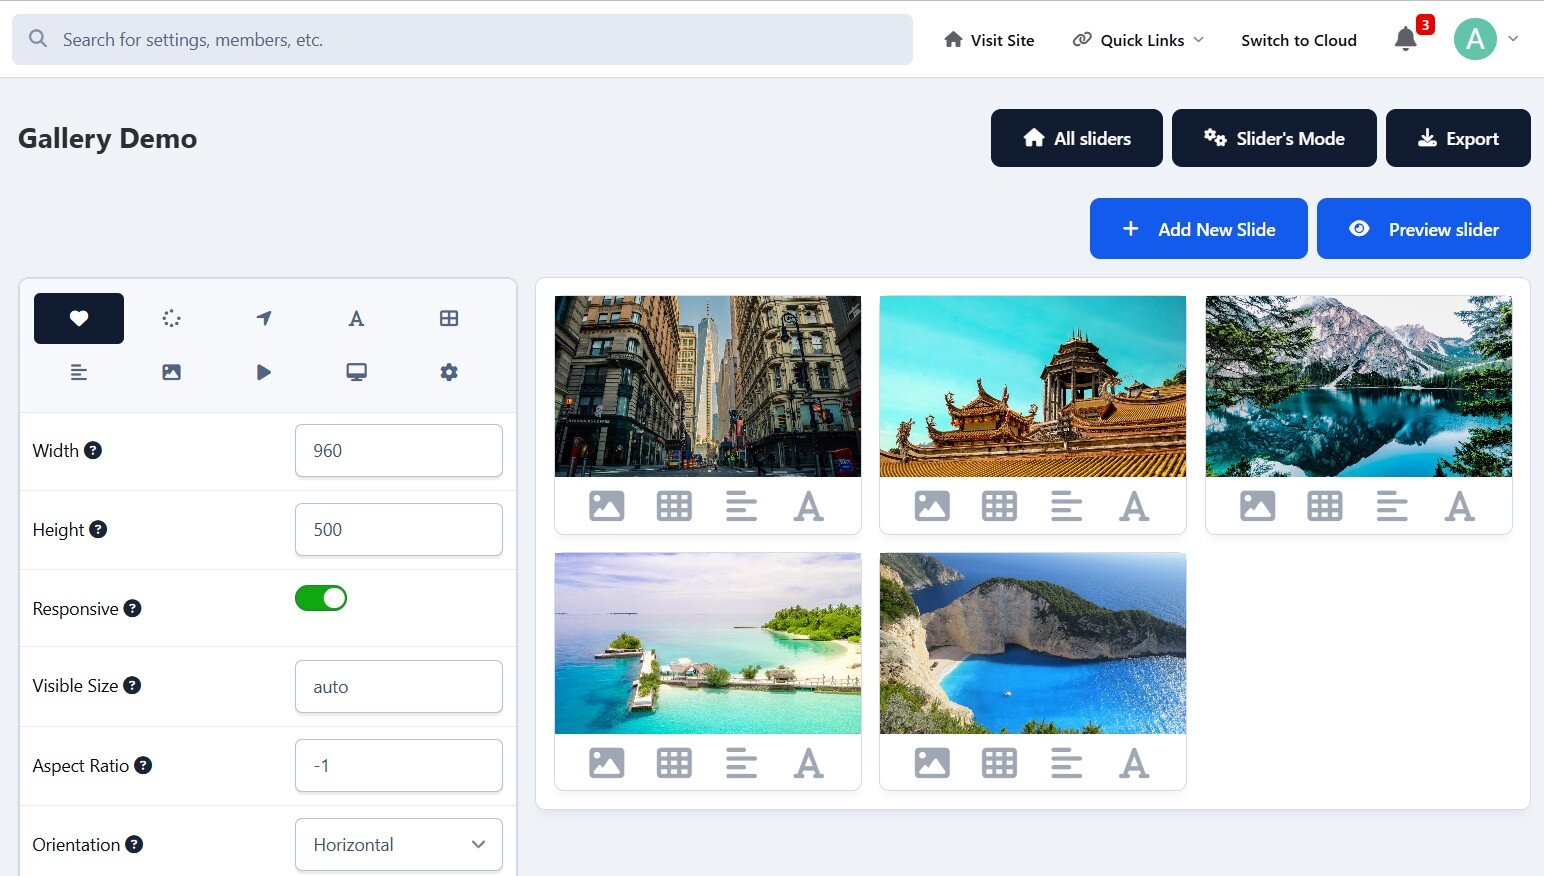Expand the Quick Links menu

click(1138, 40)
